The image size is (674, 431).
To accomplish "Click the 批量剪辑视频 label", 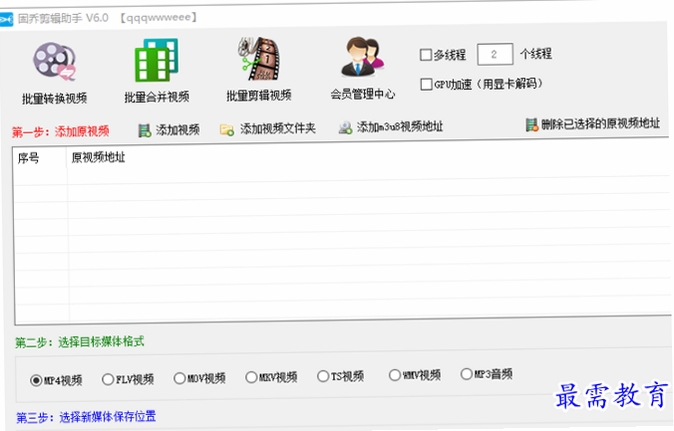I will coord(259,95).
